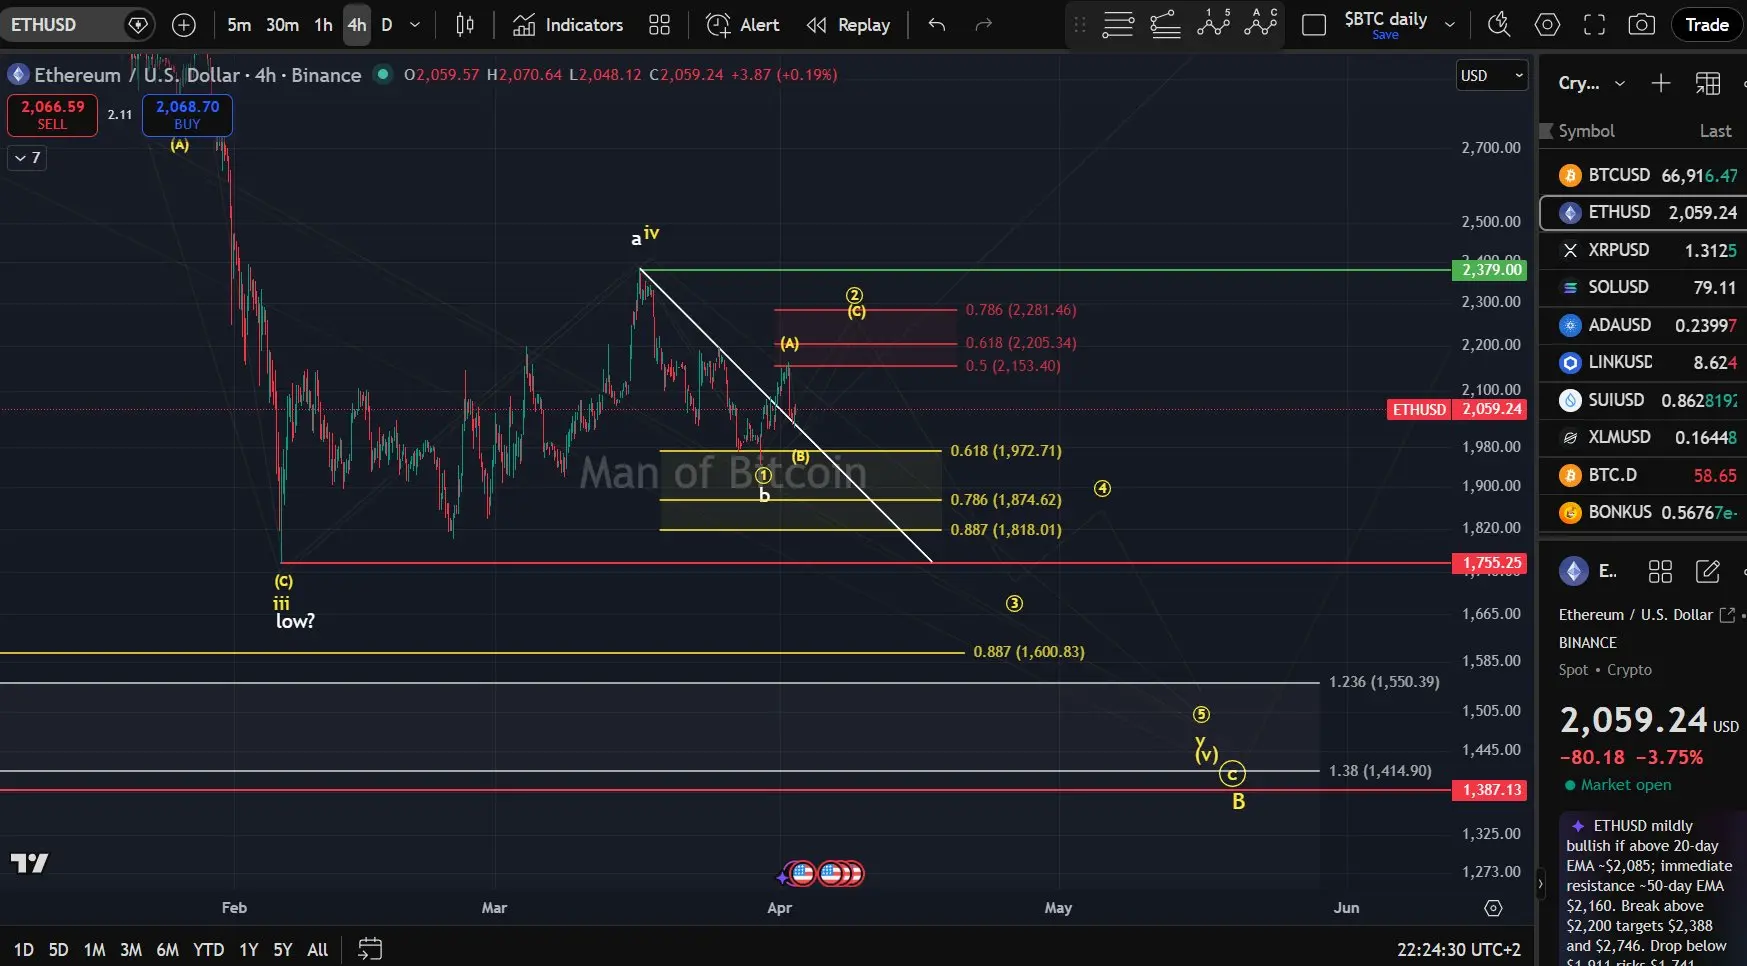Select BONKUS in the watchlist
This screenshot has width=1747, height=966.
[1642, 512]
